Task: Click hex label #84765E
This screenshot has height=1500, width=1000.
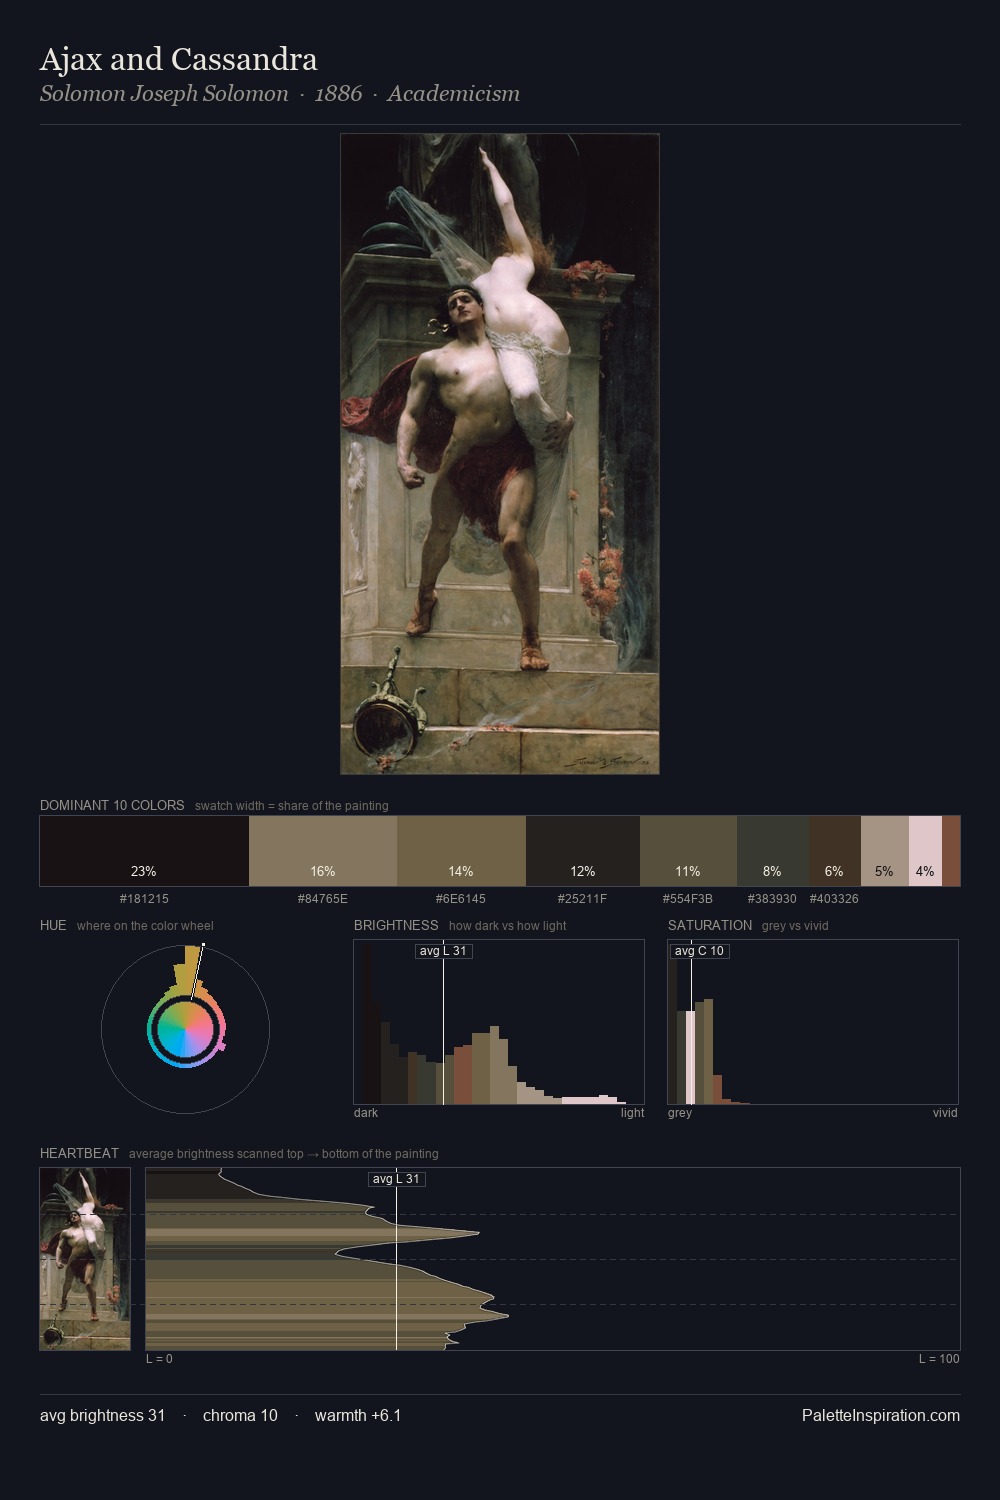Action: click(x=323, y=899)
